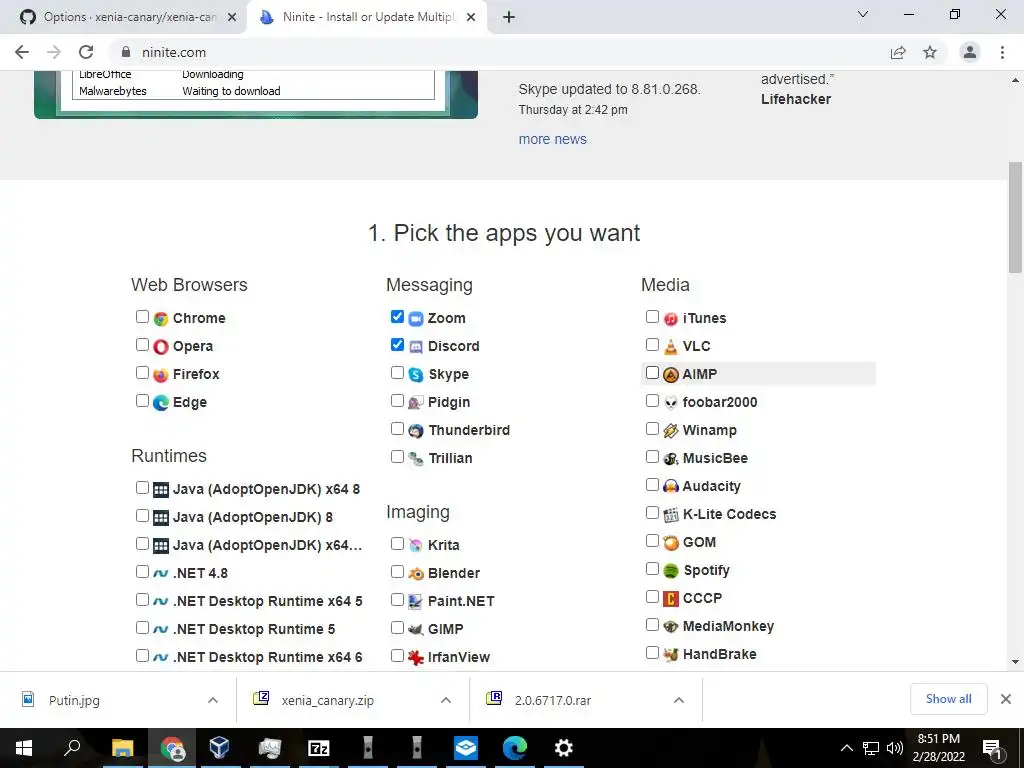Check the Chrome checkbox
This screenshot has width=1024, height=768.
click(x=142, y=317)
